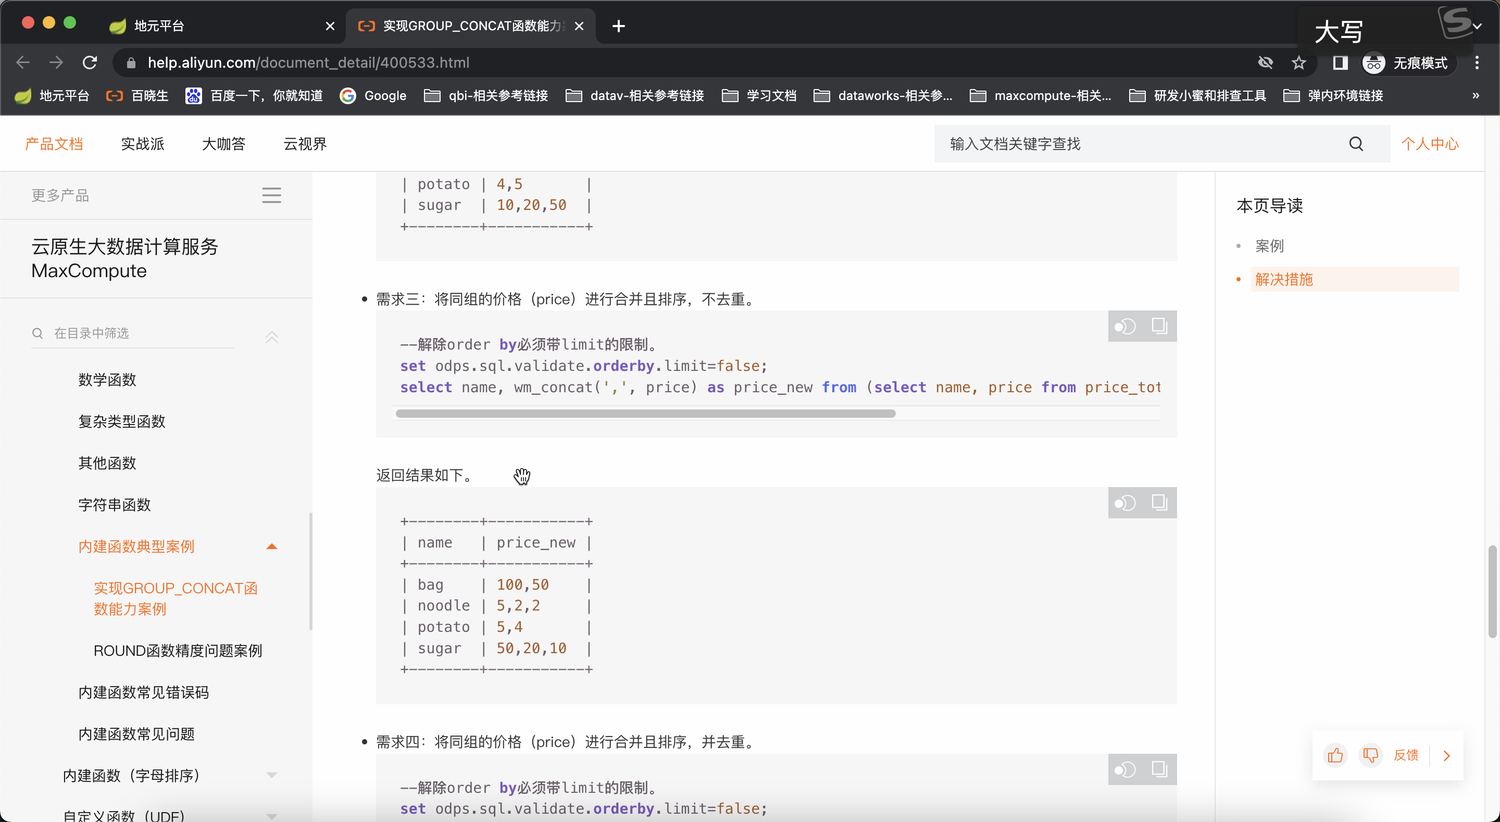The width and height of the screenshot is (1500, 822).
Task: Reload the current page
Action: (90, 62)
